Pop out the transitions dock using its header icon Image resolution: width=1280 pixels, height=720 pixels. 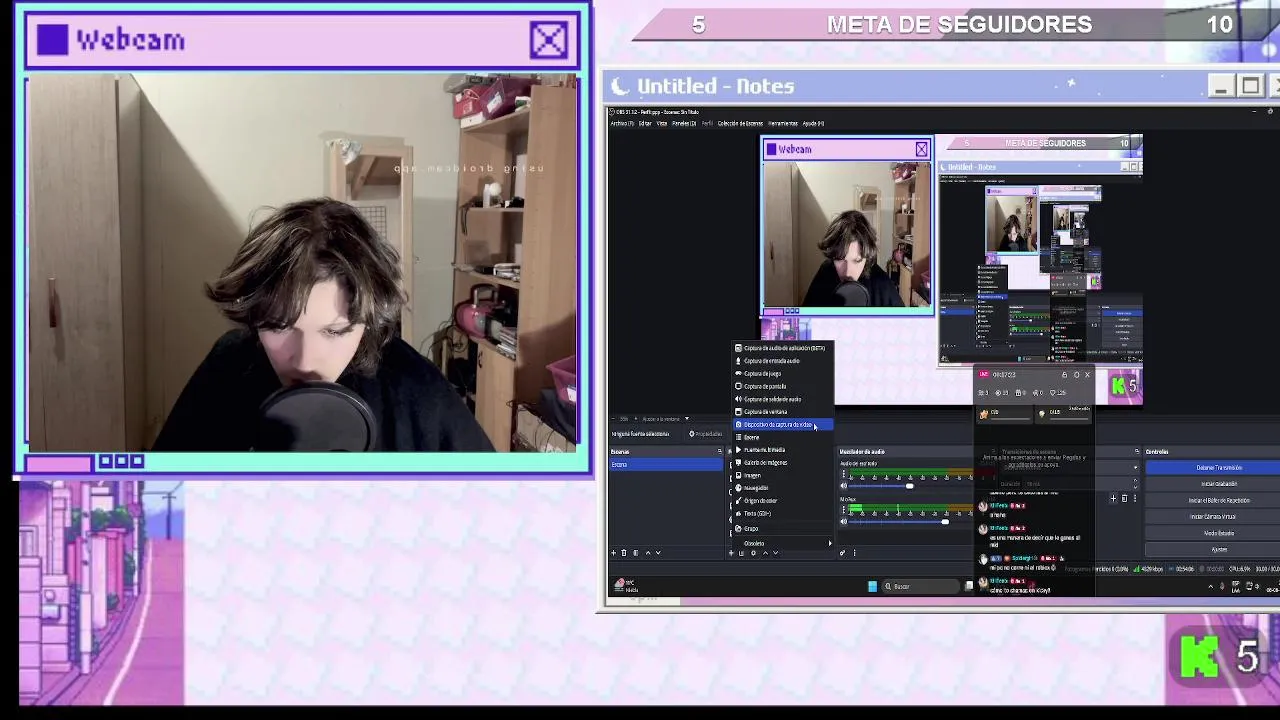[x=1137, y=451]
